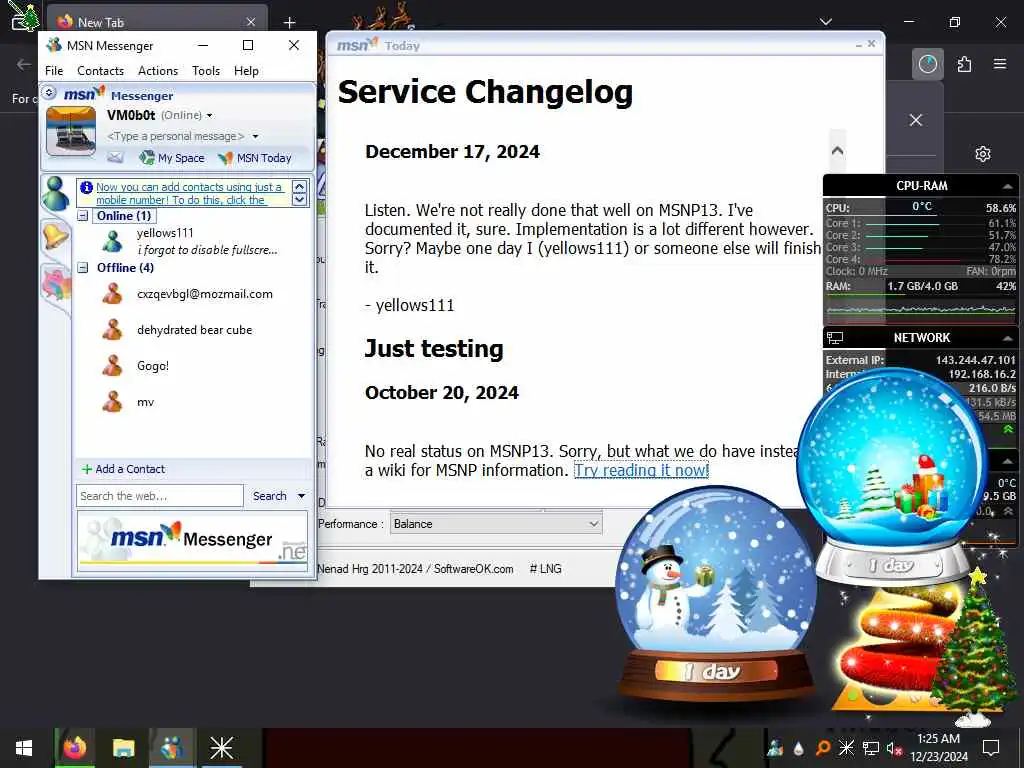Screen dimensions: 1024x768
Task: Open the Performance Balance combo box
Action: 496,524
